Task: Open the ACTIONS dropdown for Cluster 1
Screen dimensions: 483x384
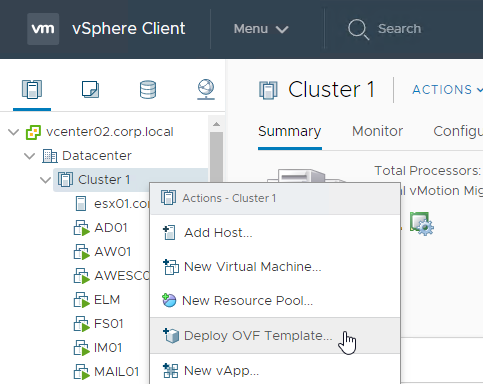Action: (x=447, y=90)
